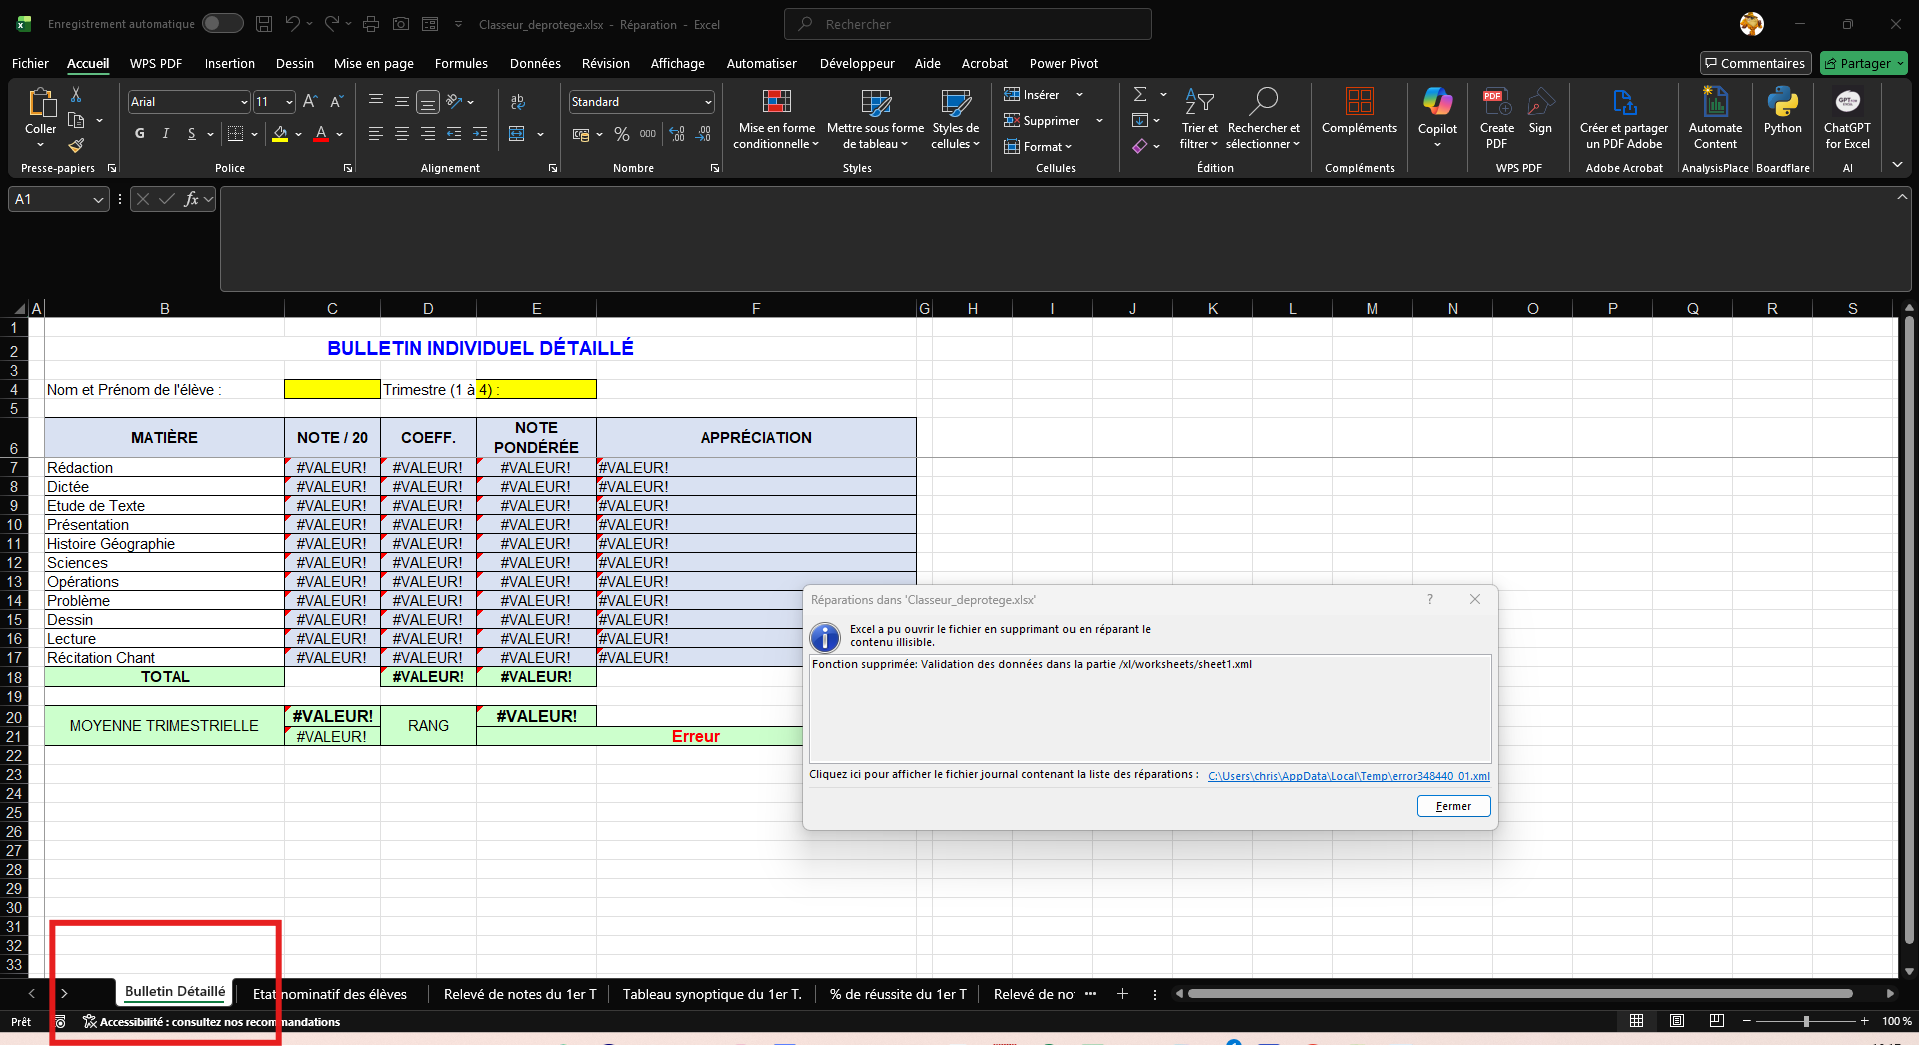Open the Standard number format dropdown
Screen dimensions: 1919x1046
click(708, 102)
